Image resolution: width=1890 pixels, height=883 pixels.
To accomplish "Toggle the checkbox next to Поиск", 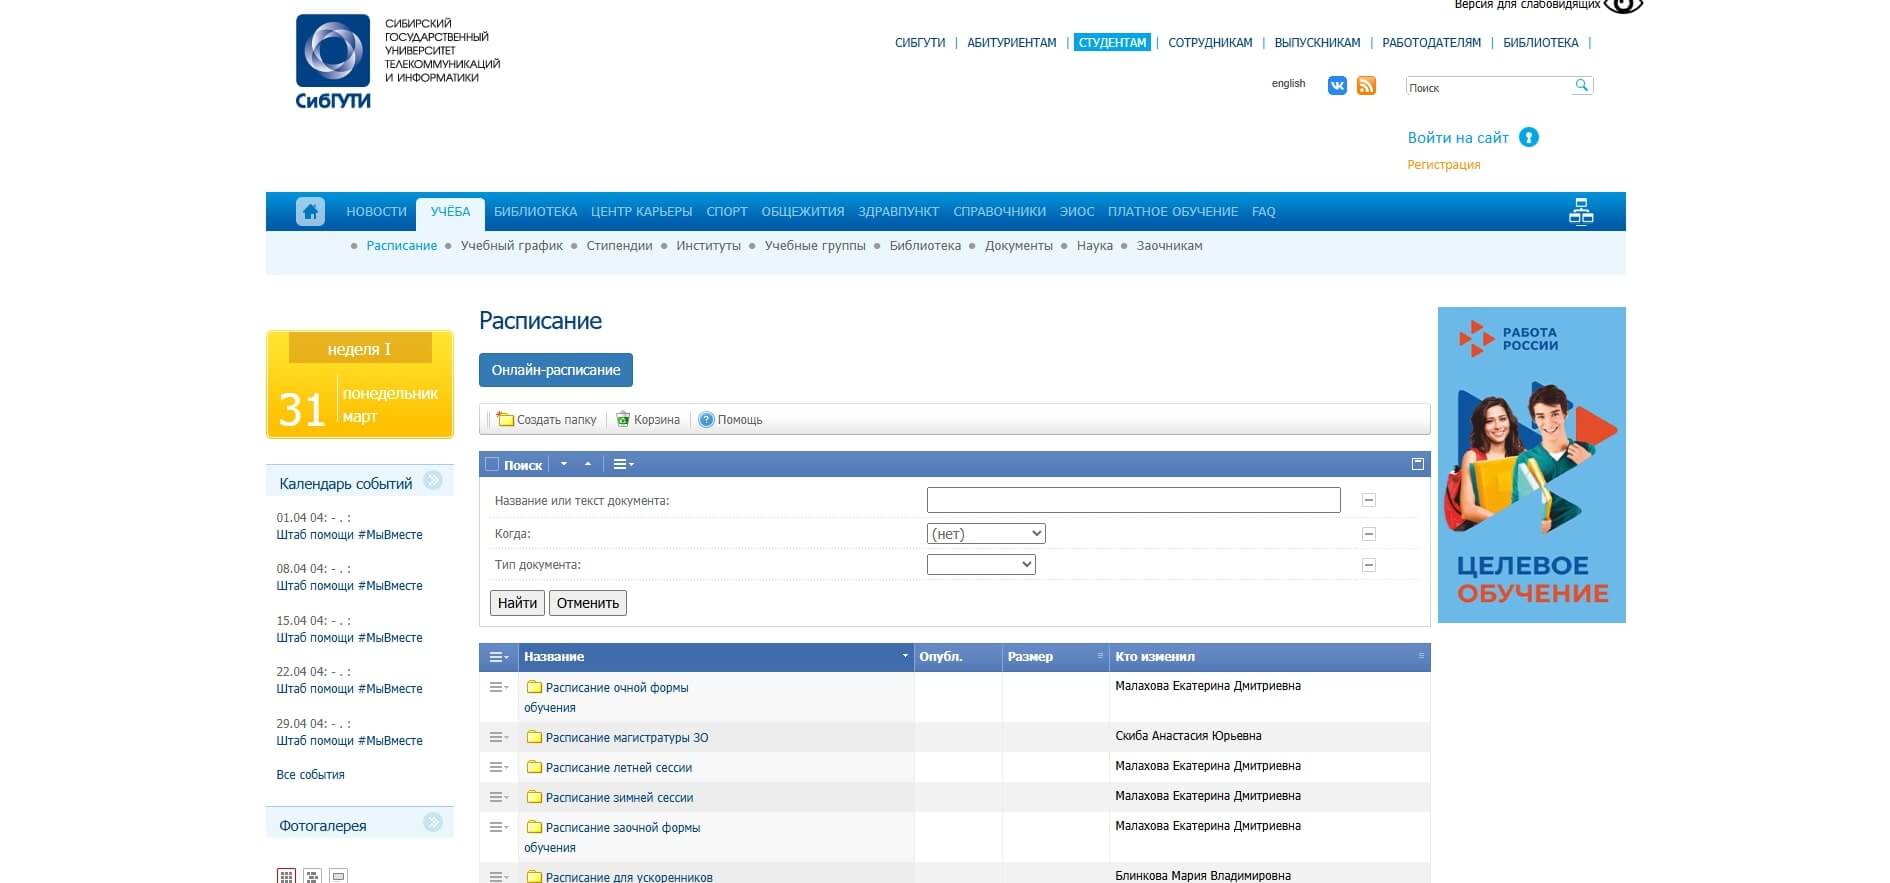I will 492,464.
